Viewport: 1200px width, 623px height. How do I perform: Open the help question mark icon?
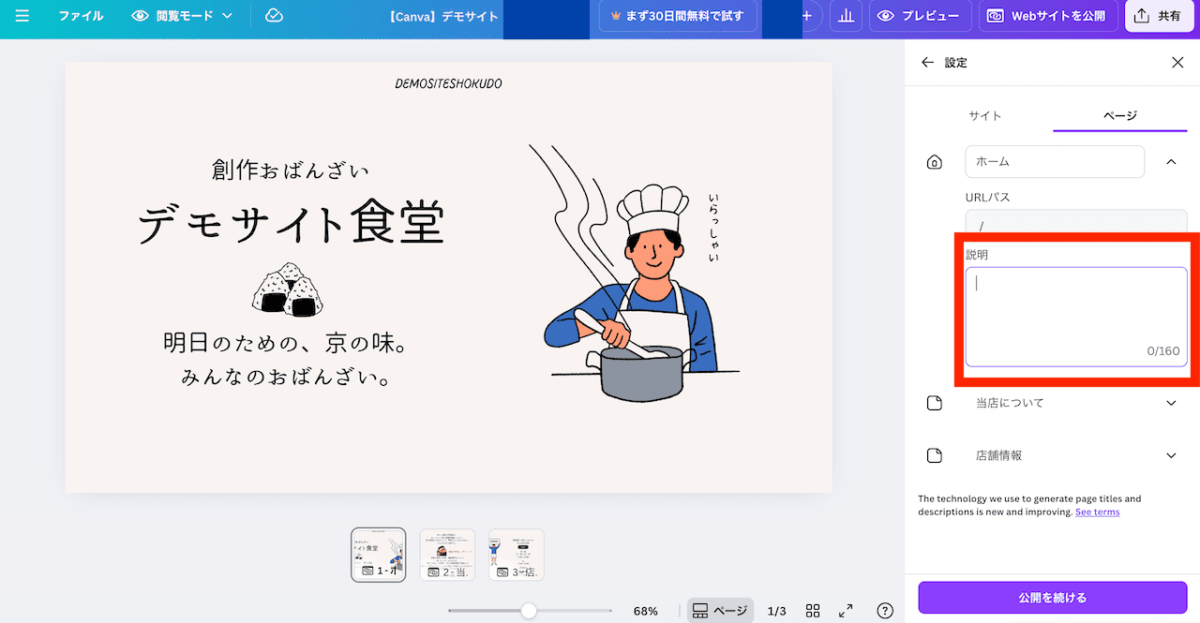(x=885, y=610)
